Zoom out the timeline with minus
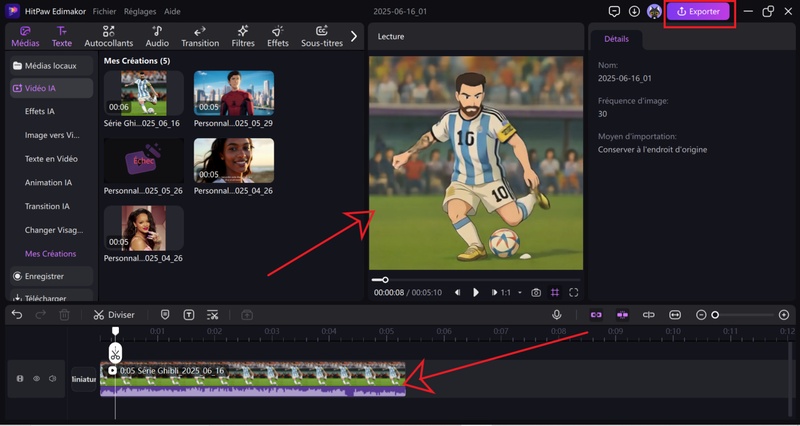 click(701, 315)
